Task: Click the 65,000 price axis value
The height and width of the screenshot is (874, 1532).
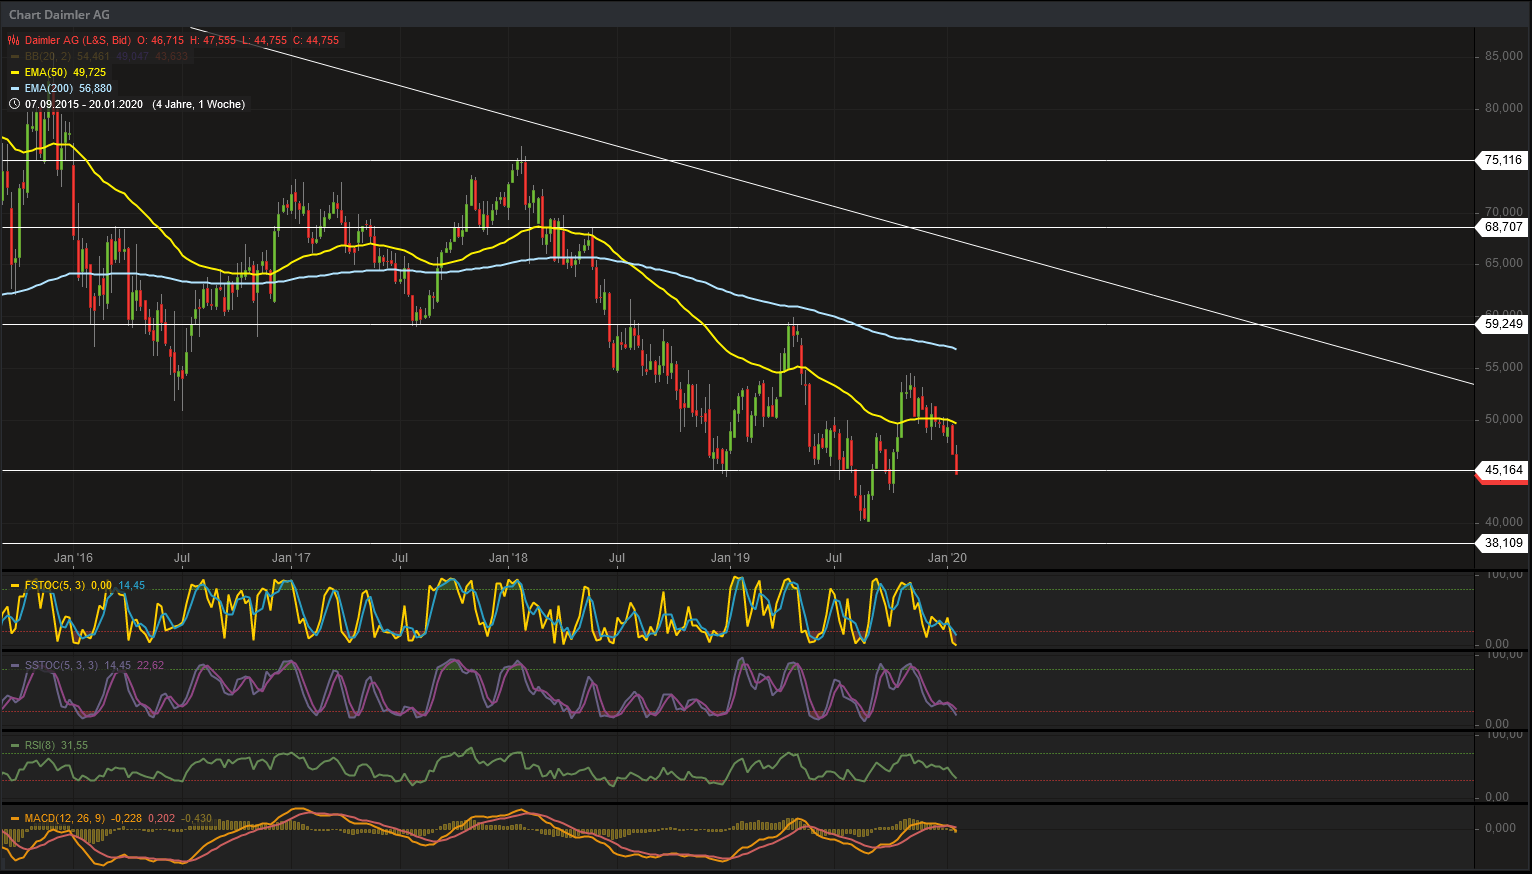Action: click(1504, 263)
